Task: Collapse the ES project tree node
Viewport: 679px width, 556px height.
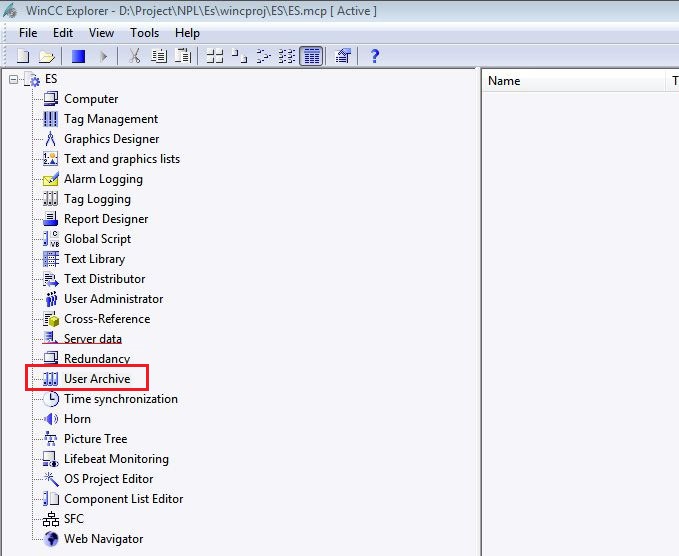Action: click(13, 79)
